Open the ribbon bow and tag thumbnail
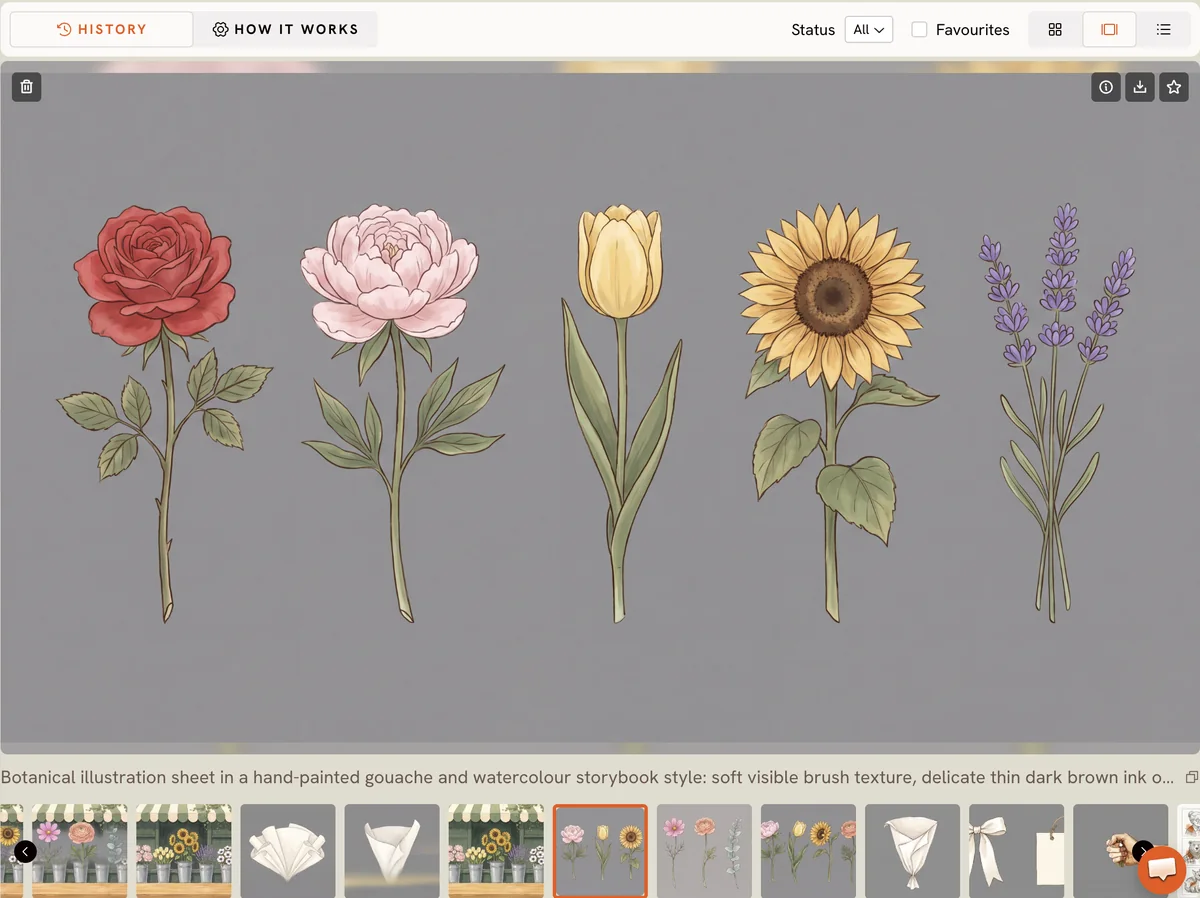The image size is (1200, 898). tap(1016, 851)
